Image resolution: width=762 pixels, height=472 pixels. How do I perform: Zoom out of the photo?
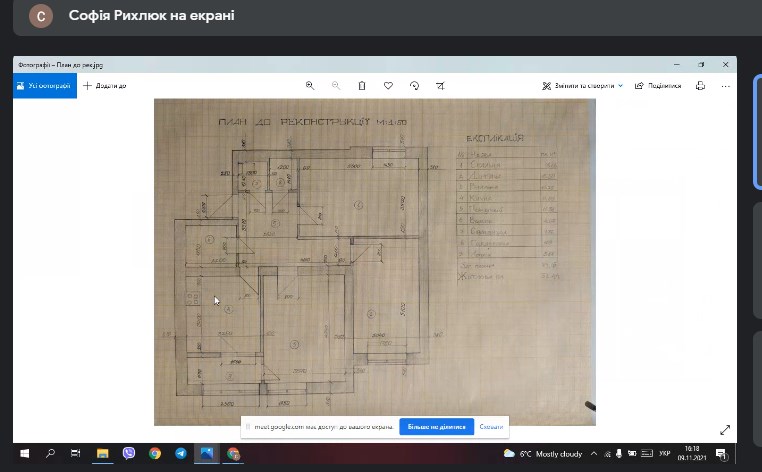(x=336, y=86)
